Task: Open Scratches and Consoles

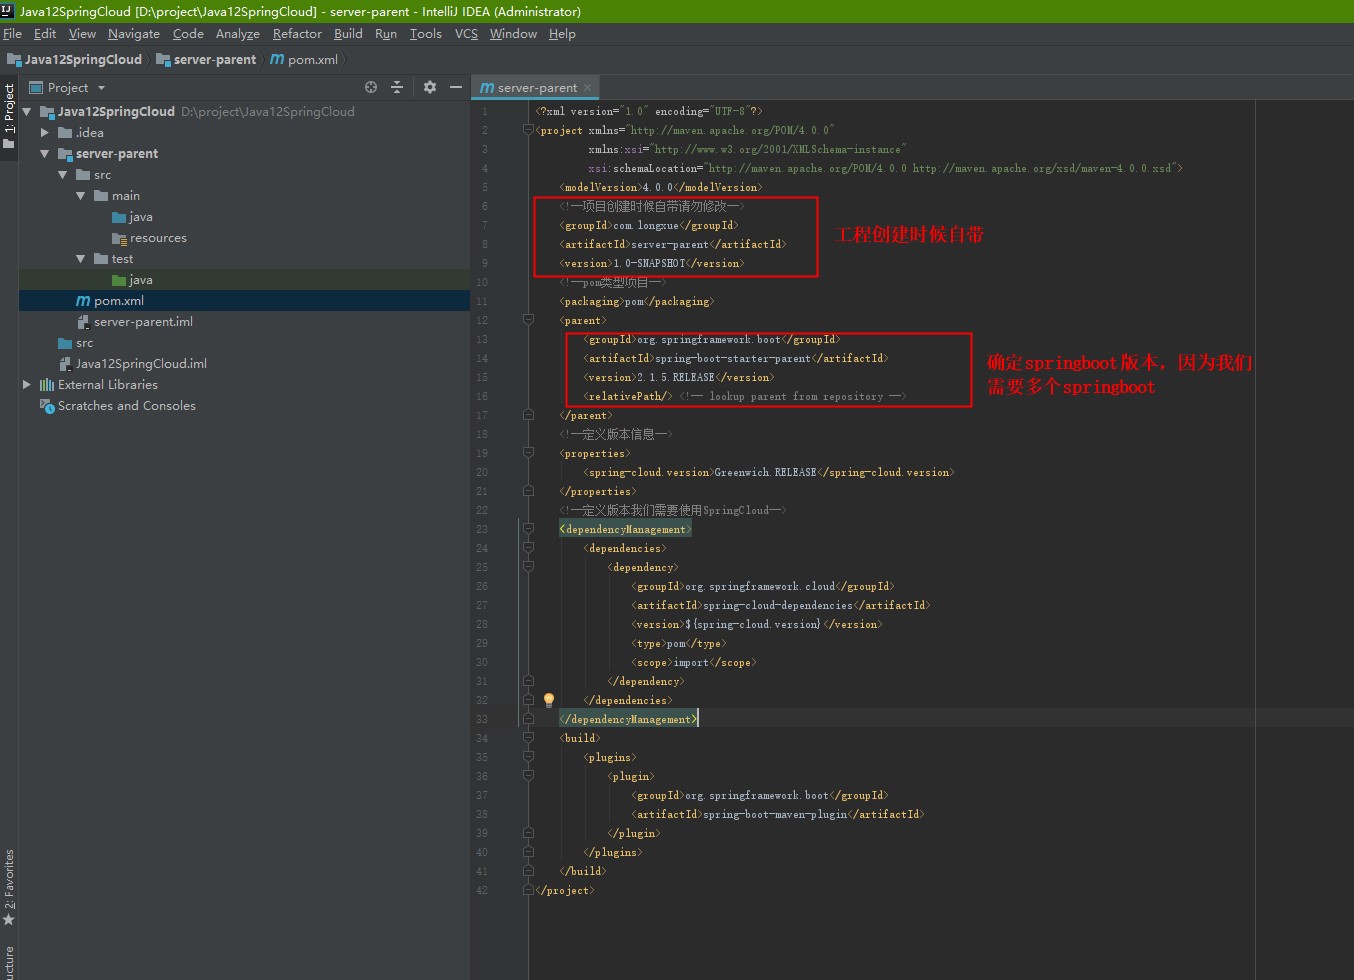Action: click(x=126, y=405)
